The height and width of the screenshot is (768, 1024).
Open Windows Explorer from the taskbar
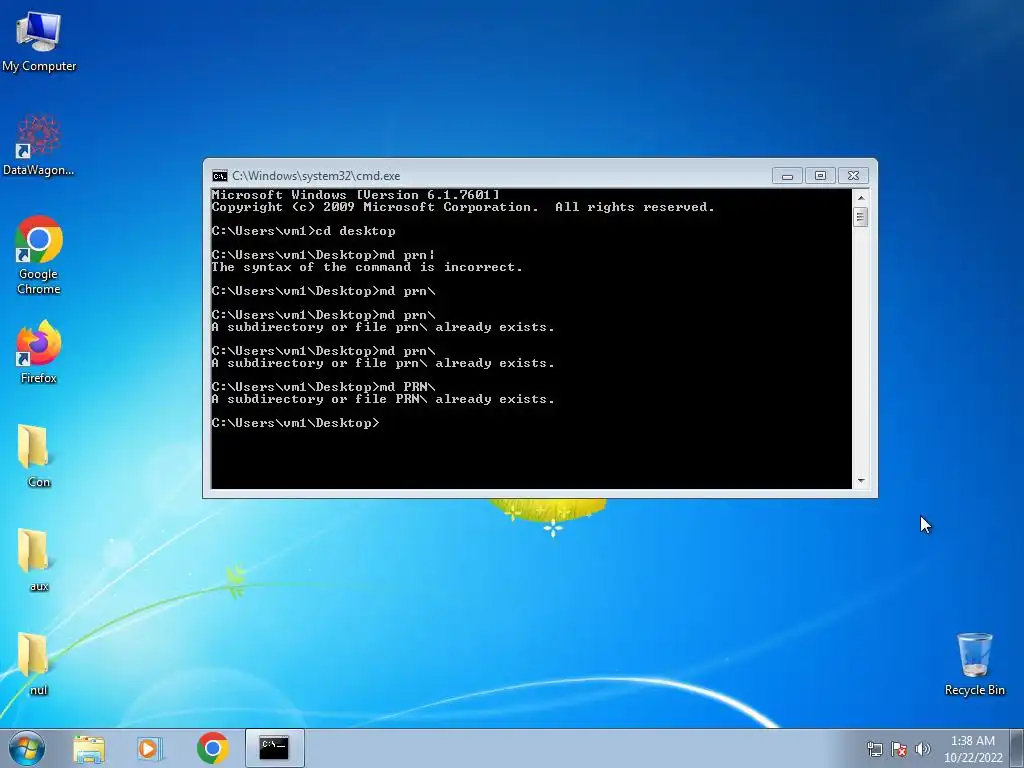(89, 748)
